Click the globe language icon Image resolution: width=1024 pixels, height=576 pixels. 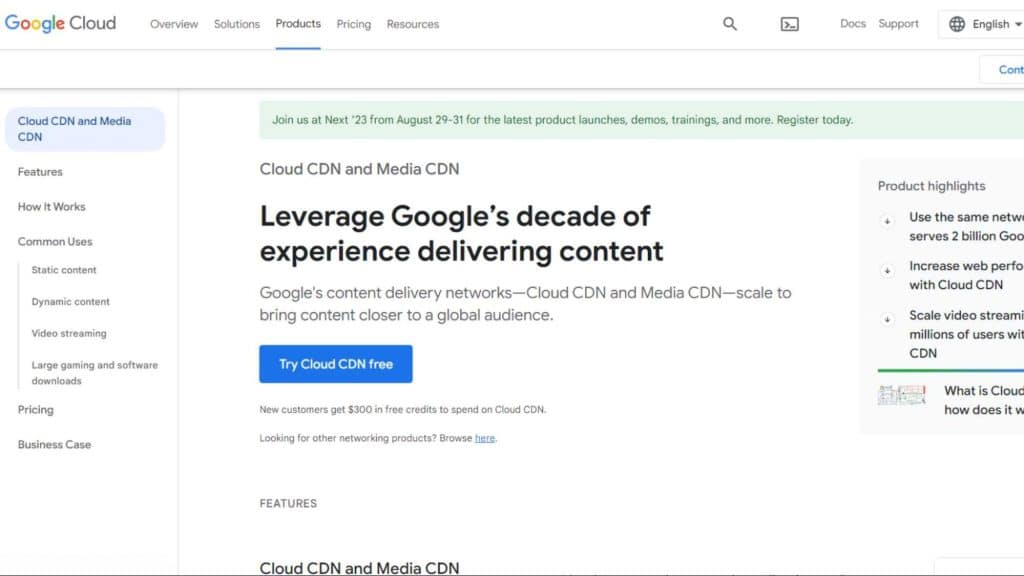[x=957, y=24]
